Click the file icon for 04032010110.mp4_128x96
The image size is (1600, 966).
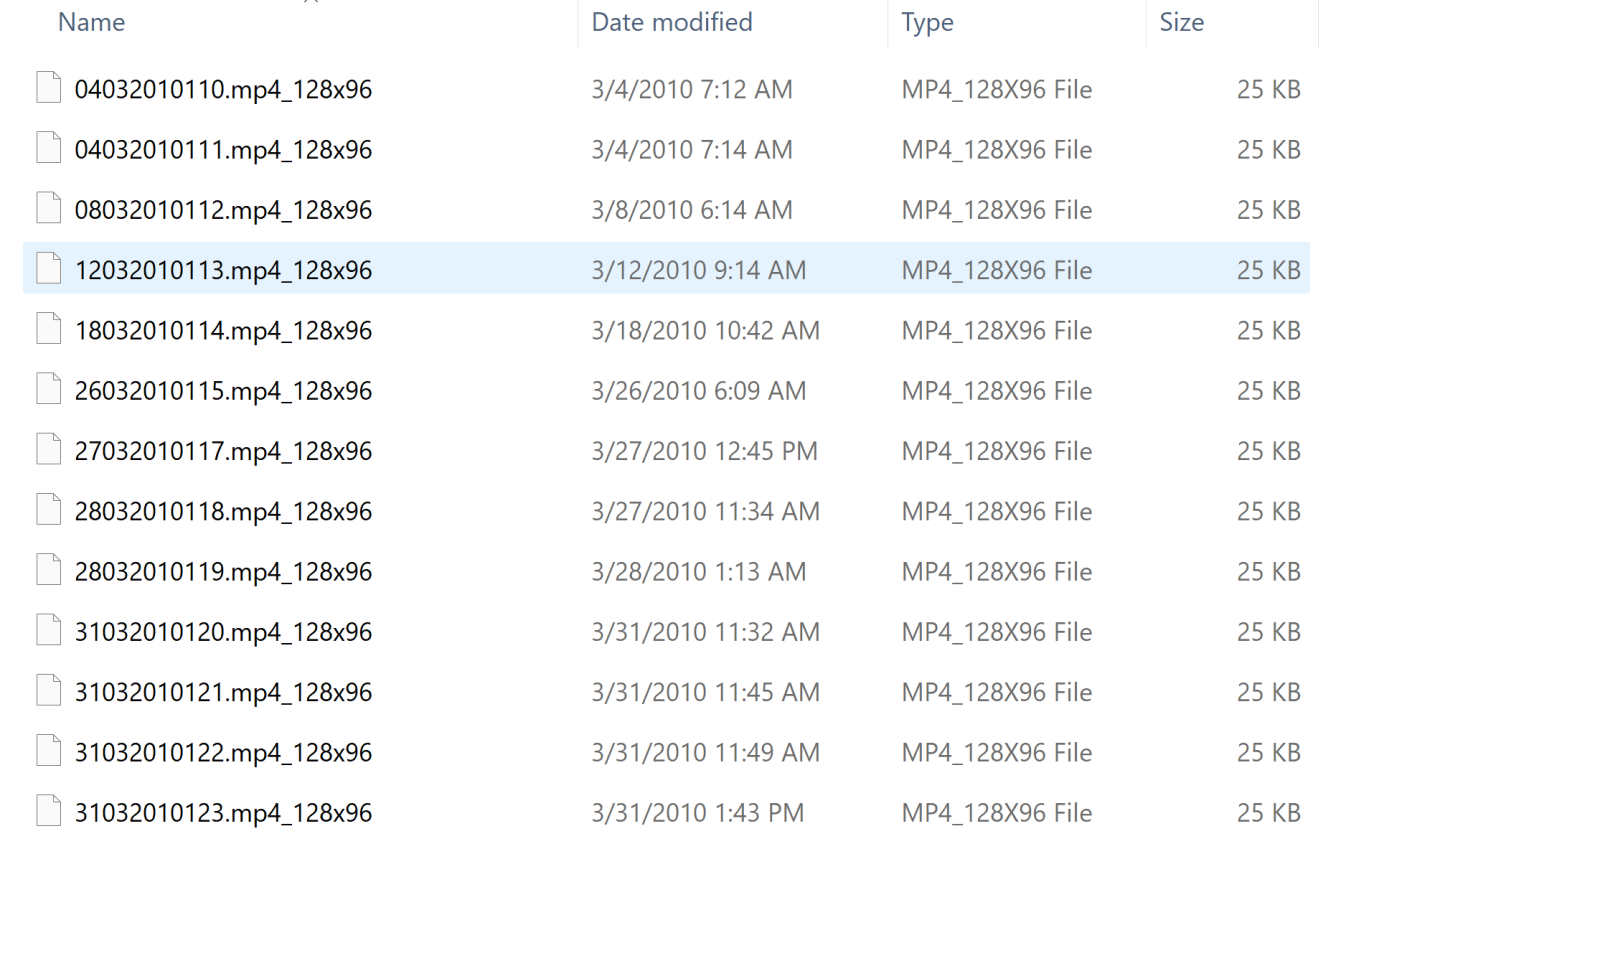click(48, 88)
